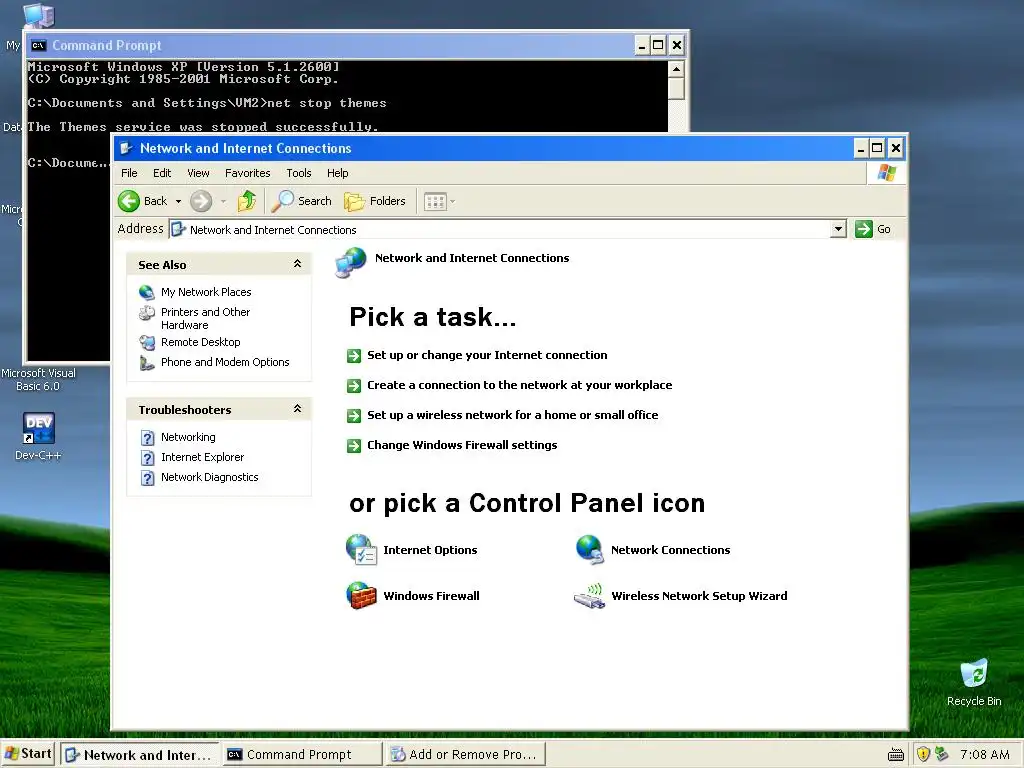Viewport: 1024px width, 768px height.
Task: Click the keyboard icon in system tray
Action: tap(896, 755)
